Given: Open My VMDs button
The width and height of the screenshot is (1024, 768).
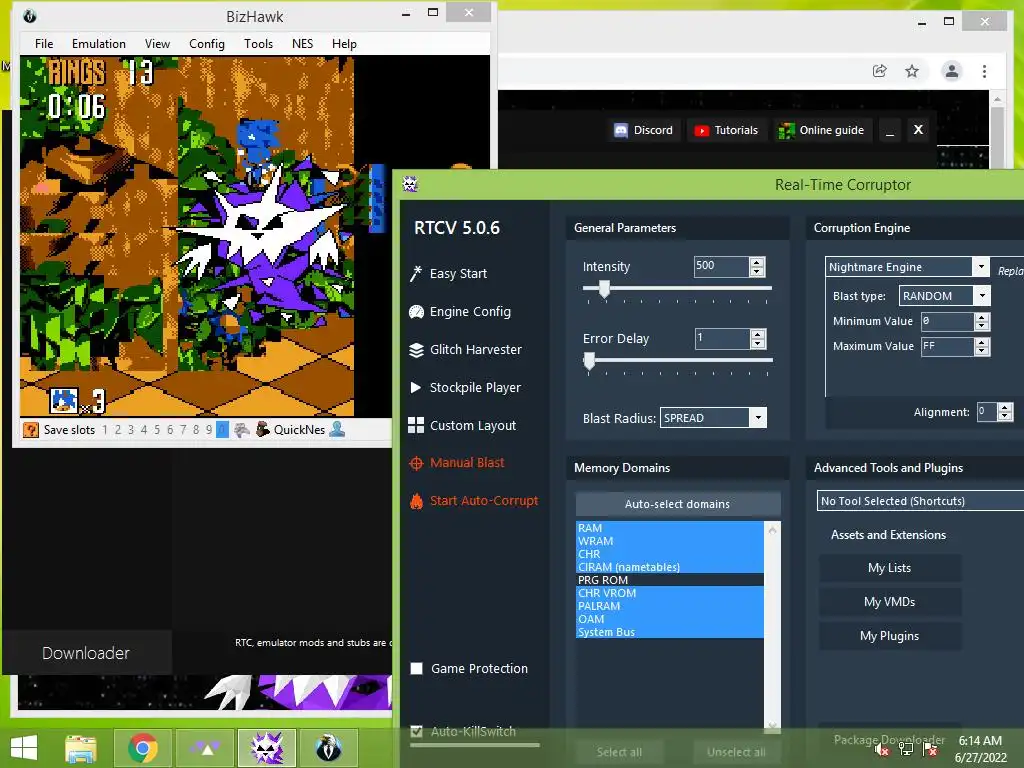Looking at the screenshot, I should (x=889, y=602).
